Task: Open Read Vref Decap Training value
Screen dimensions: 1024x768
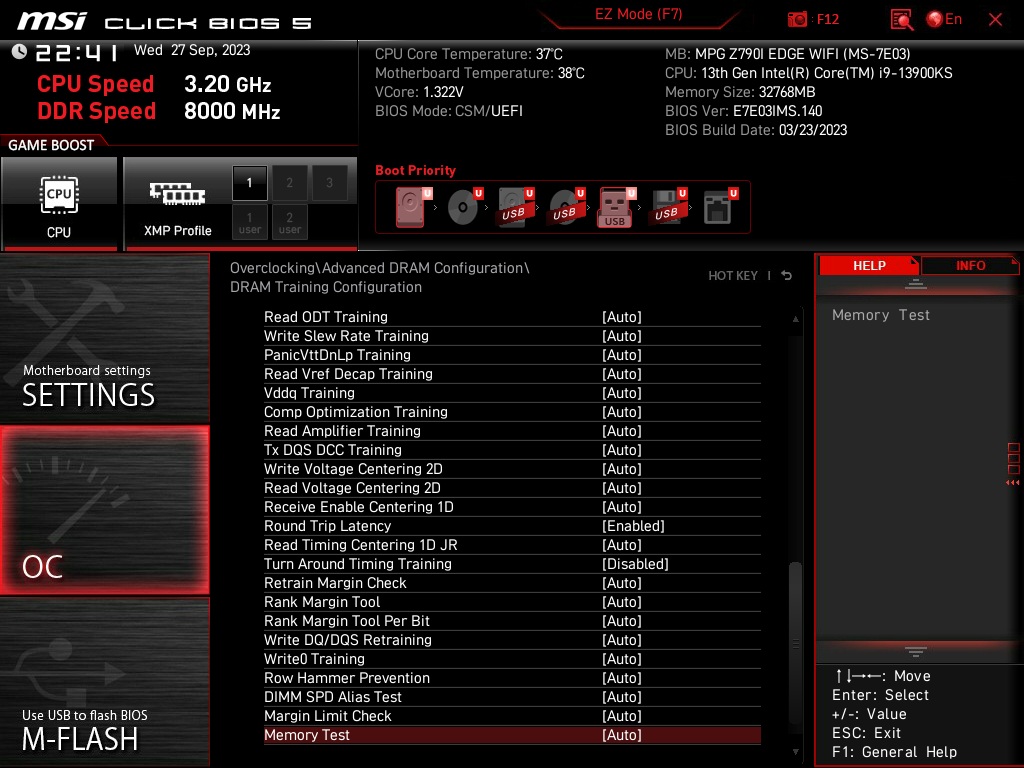Action: [x=622, y=374]
